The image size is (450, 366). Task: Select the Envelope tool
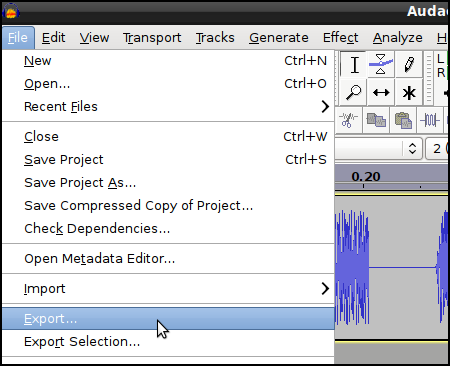[x=381, y=65]
